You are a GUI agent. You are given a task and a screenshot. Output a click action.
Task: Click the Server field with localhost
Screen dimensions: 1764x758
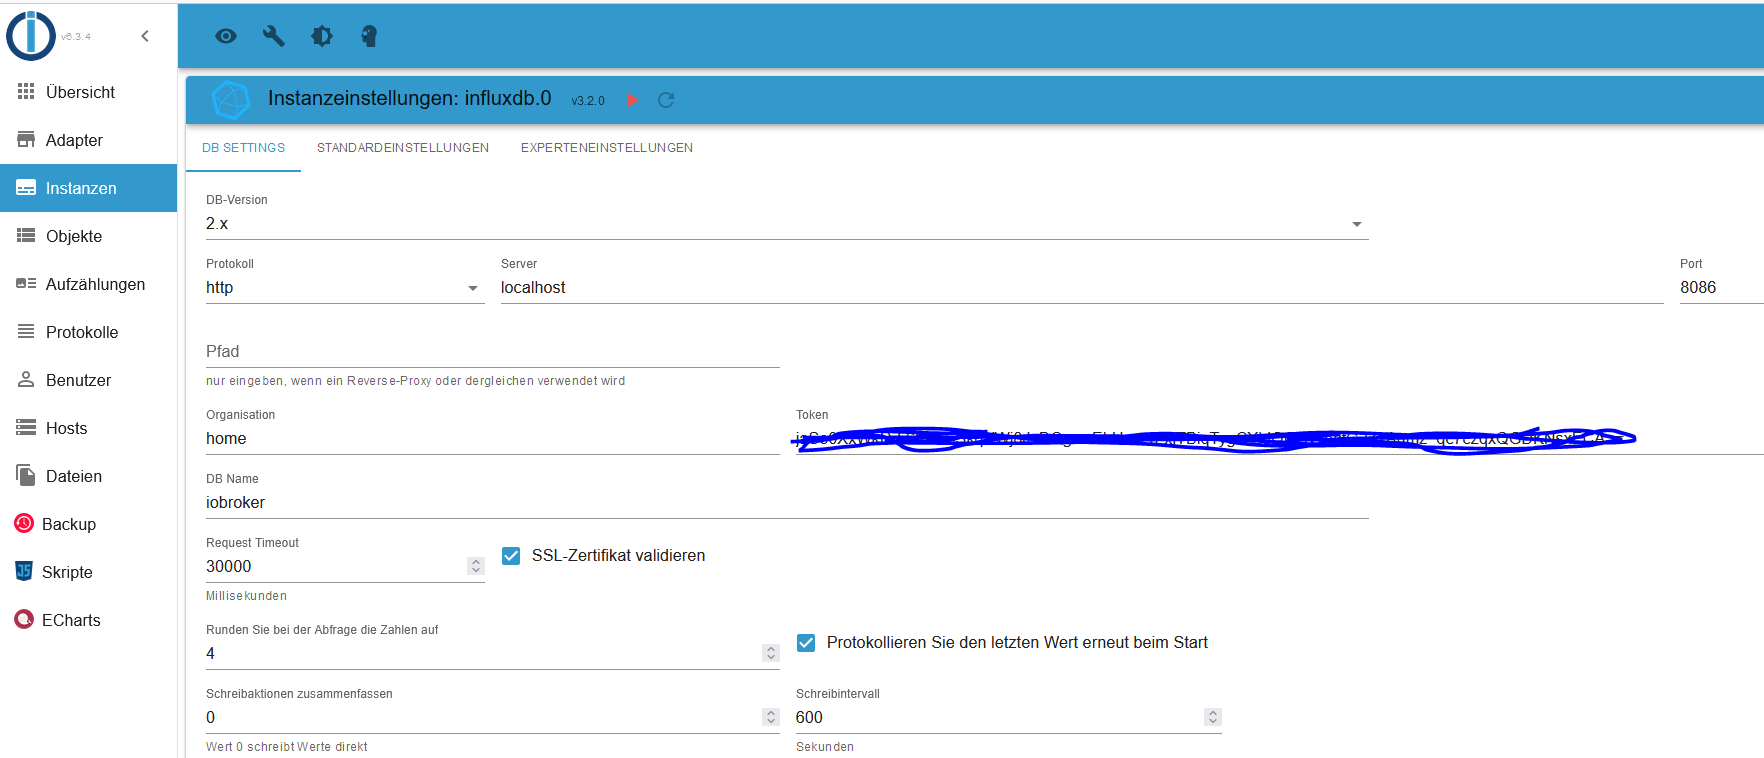pyautogui.click(x=1082, y=288)
